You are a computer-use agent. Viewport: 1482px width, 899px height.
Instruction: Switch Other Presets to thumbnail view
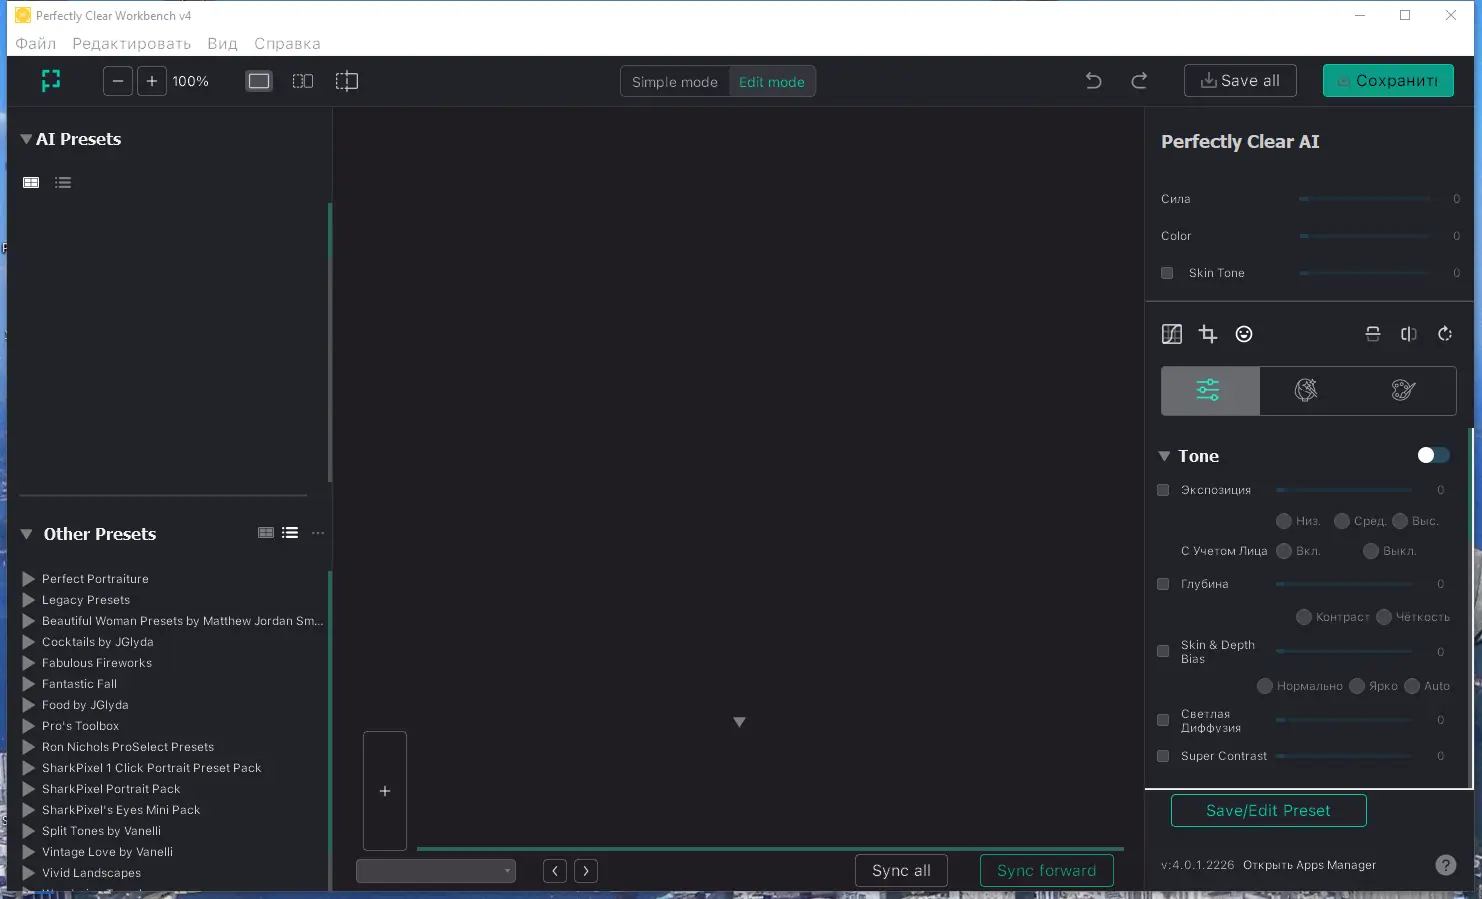[266, 533]
